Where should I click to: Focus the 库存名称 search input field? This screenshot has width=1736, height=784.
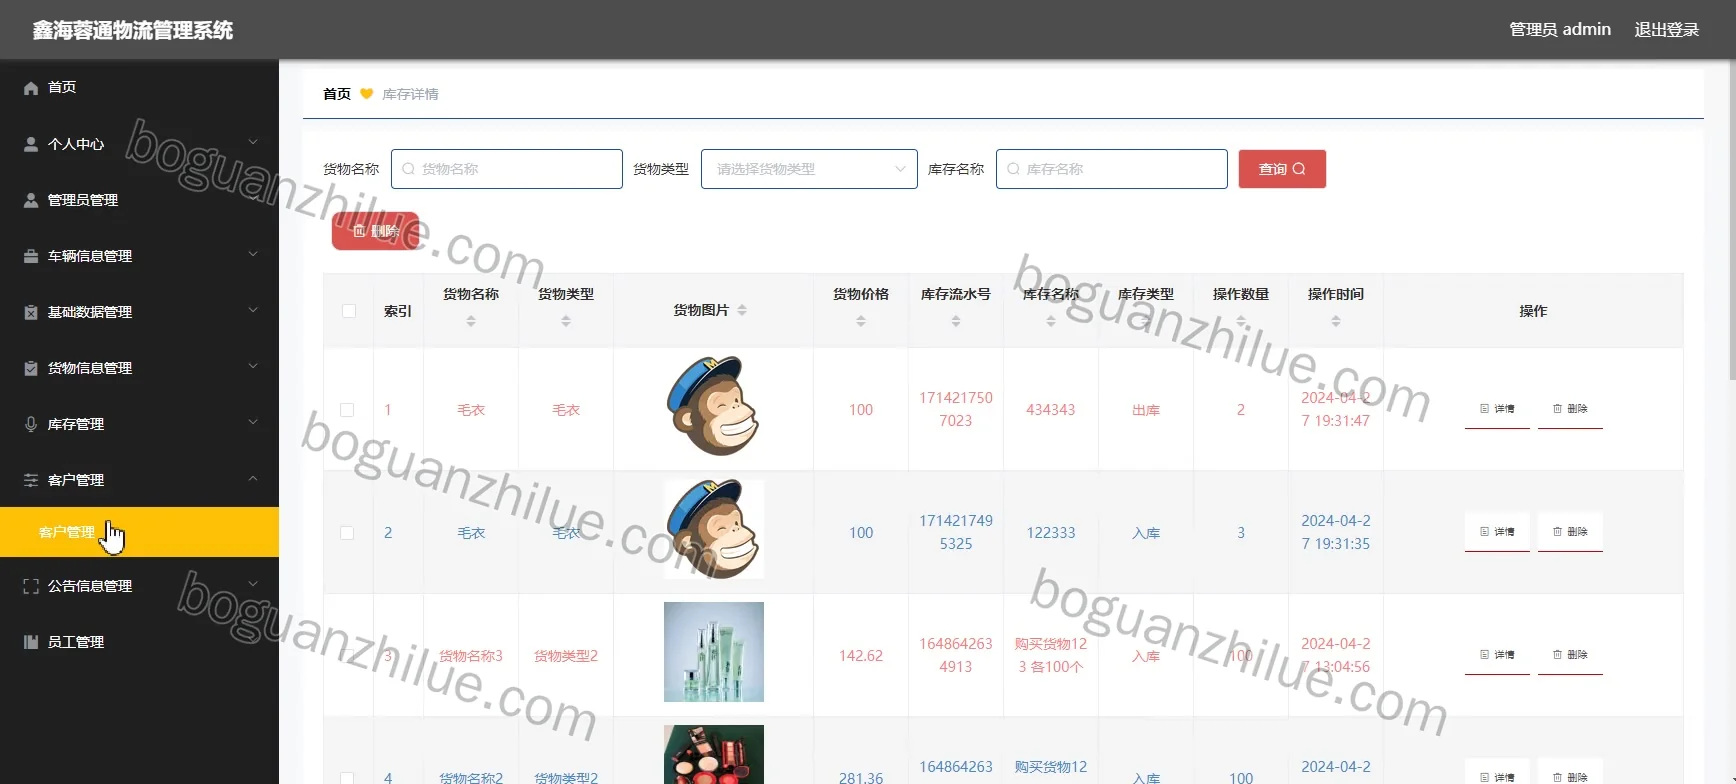coord(1112,169)
